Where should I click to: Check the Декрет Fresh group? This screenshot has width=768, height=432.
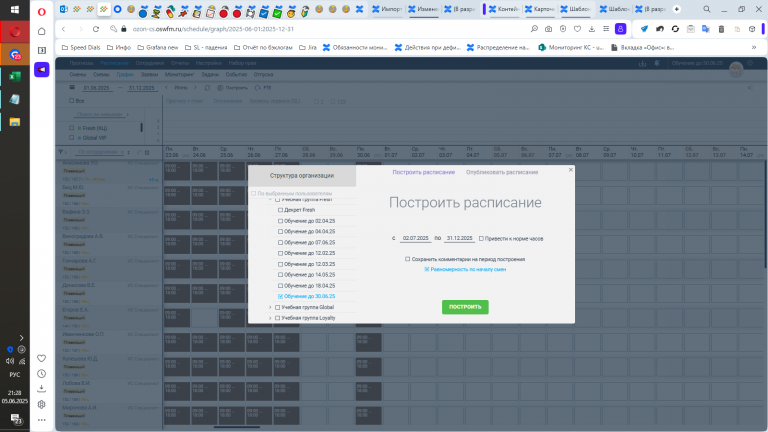pos(280,210)
